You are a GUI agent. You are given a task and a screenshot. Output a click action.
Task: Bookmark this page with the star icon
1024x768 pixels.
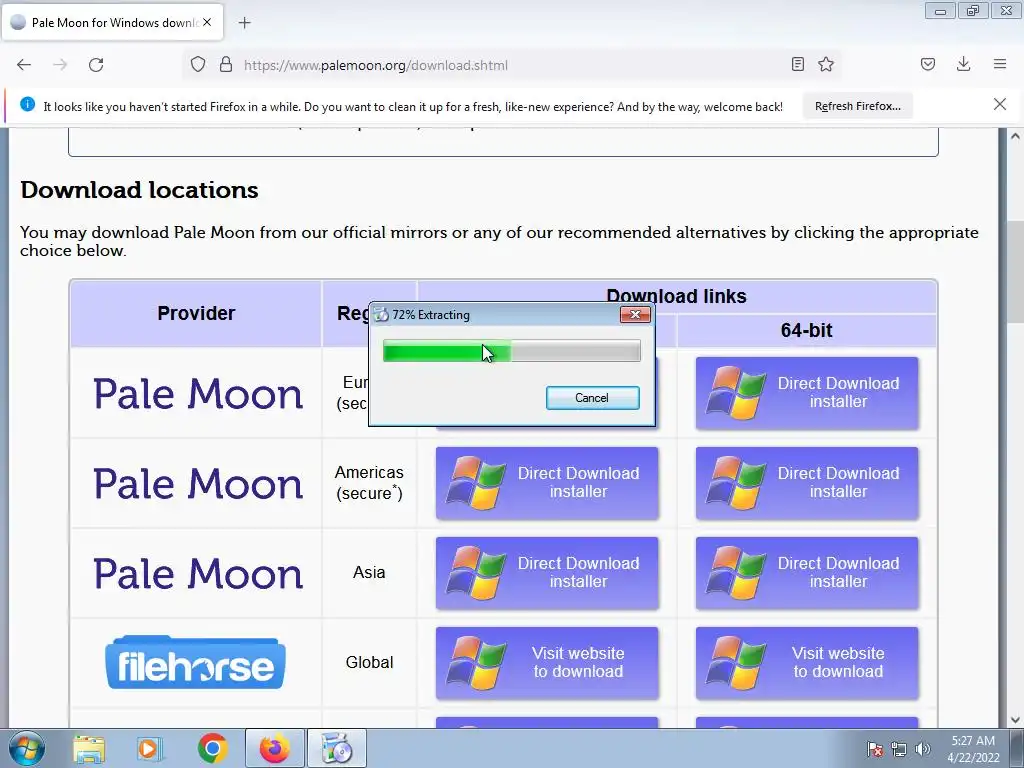click(826, 64)
